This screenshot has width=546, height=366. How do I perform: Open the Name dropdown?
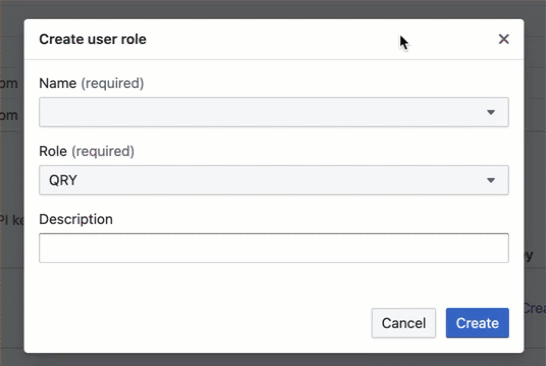click(x=274, y=112)
